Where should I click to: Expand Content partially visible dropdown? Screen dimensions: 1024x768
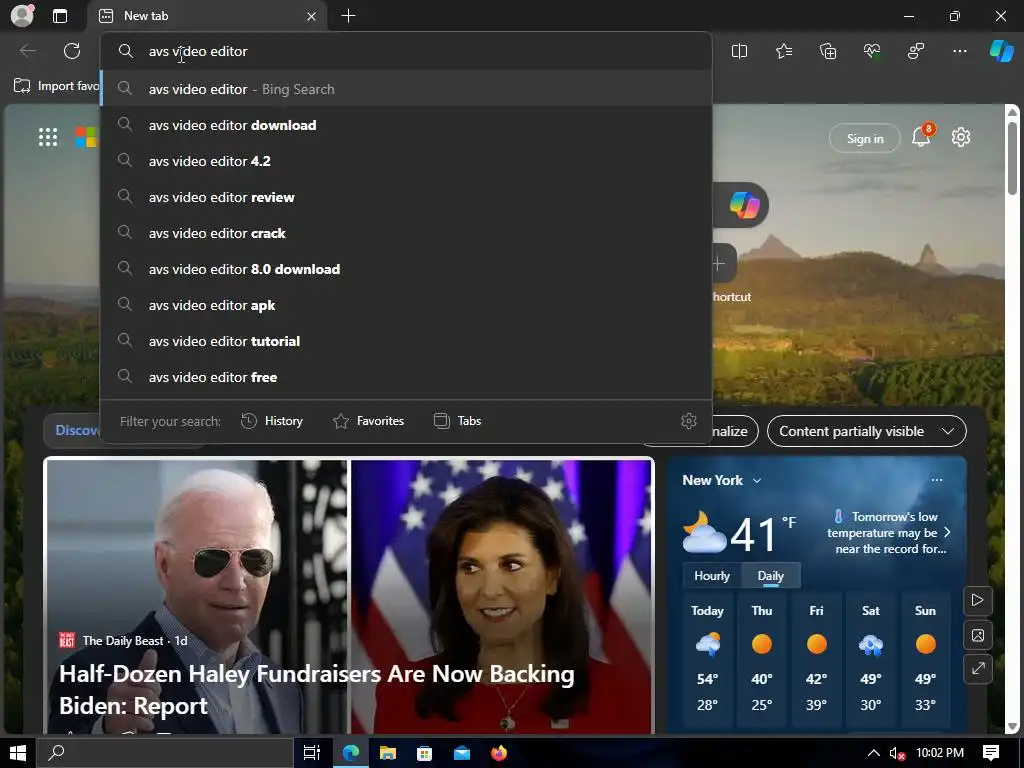click(867, 431)
